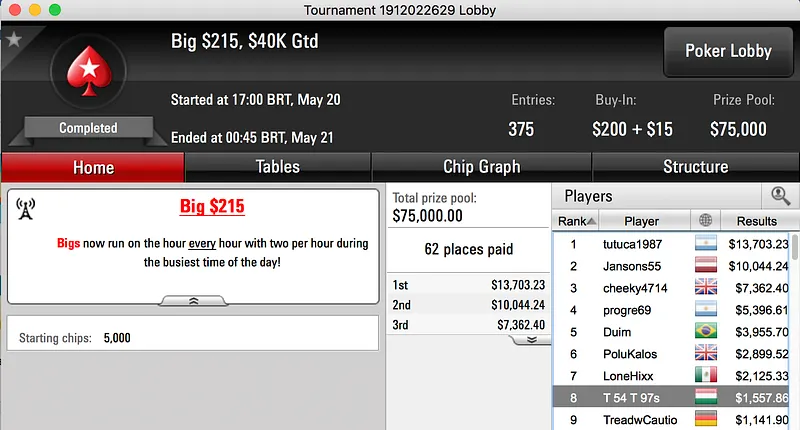Screen dimensions: 800x430
Task: Click Germany flag beside TreadwCautio
Action: coord(707,419)
